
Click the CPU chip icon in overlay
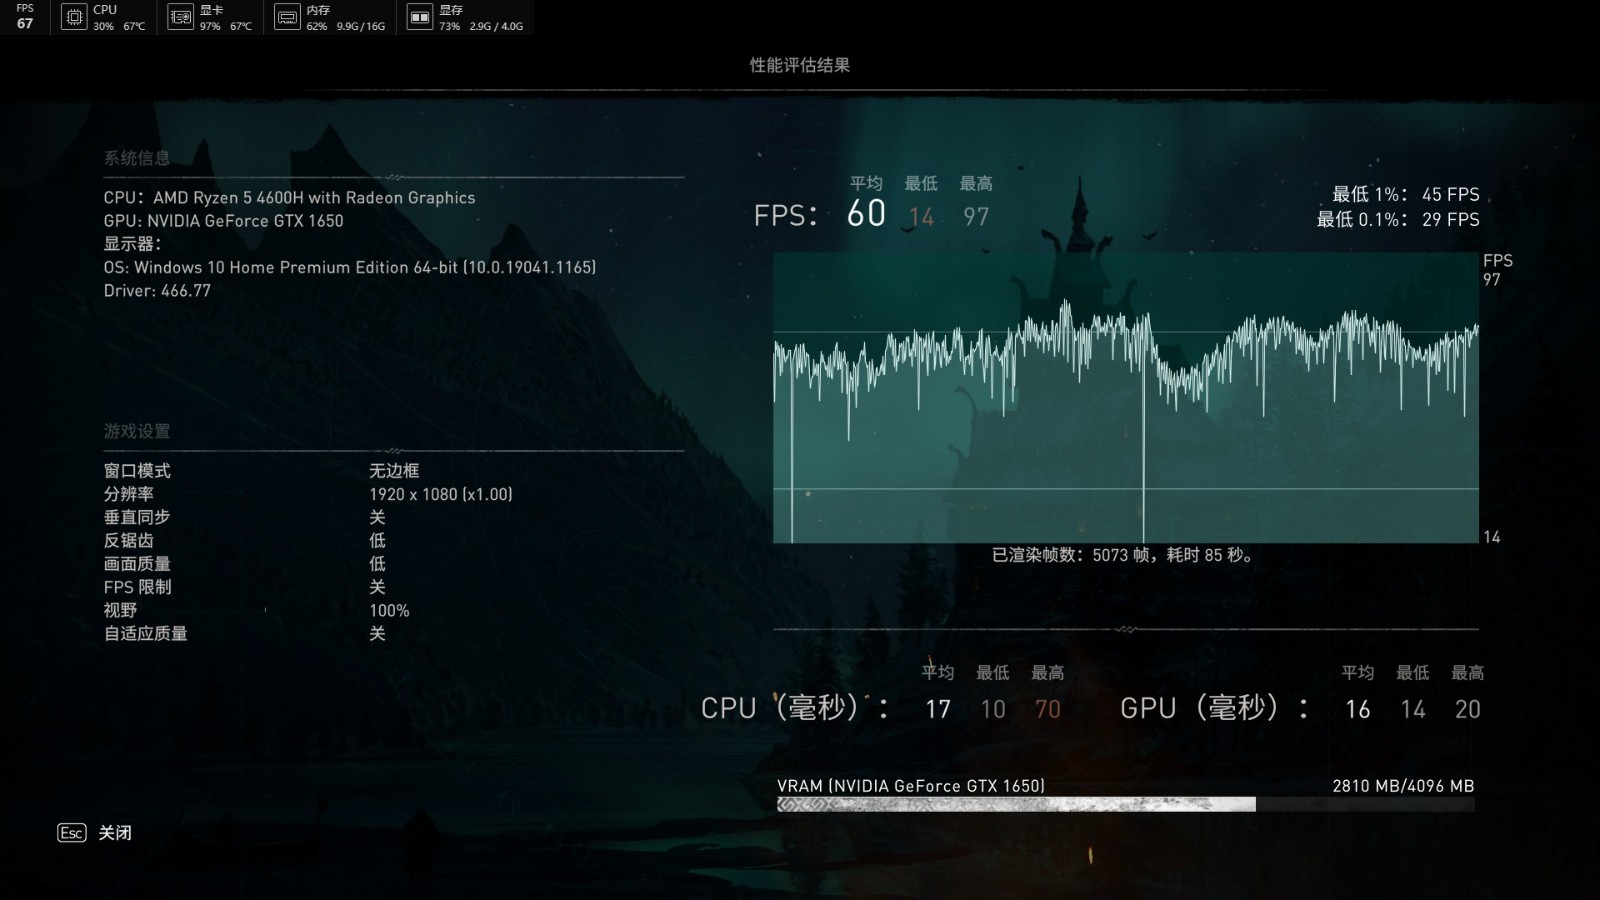pyautogui.click(x=74, y=17)
